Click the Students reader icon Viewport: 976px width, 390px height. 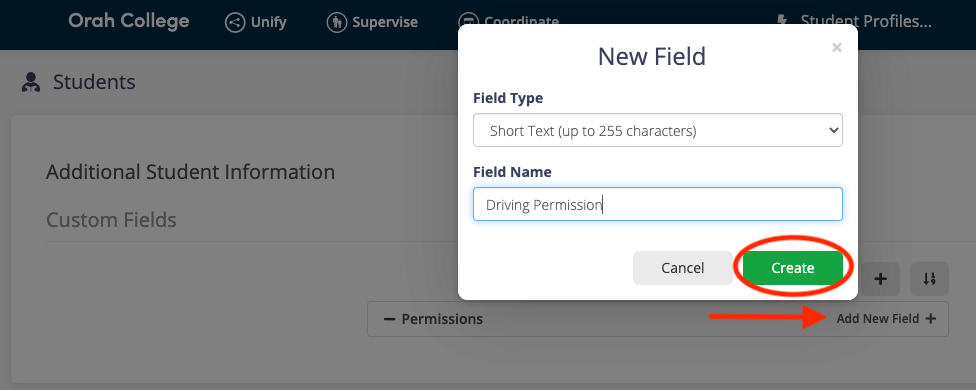coord(30,82)
